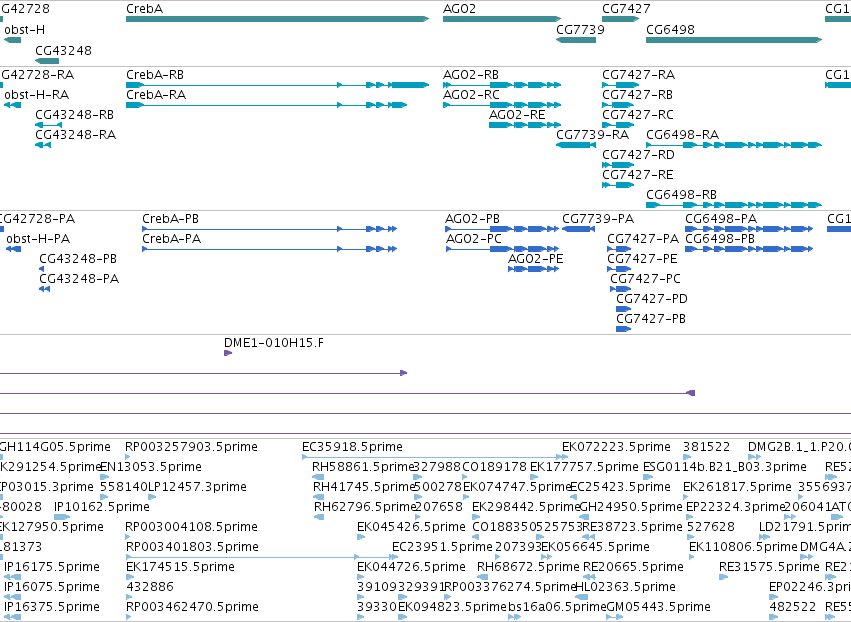Click the CG7739-RA transcript label
Viewport: 851px width, 622px height.
593,135
